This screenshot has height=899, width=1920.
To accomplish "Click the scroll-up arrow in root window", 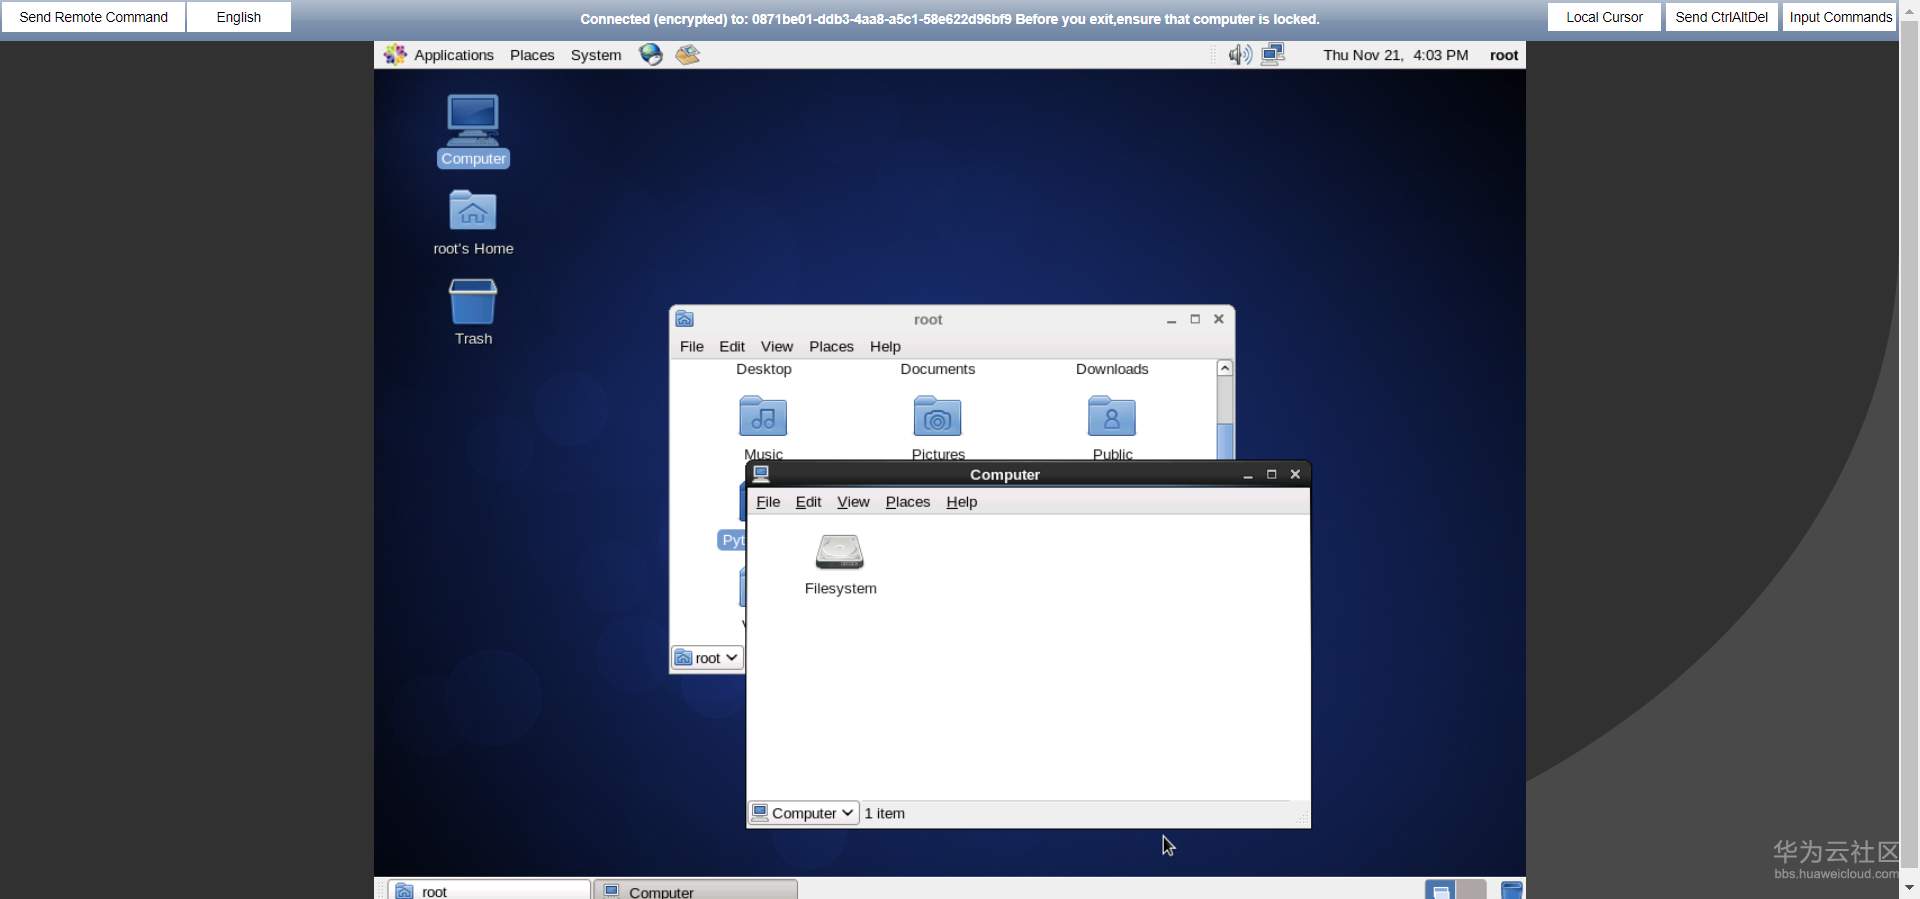I will click(x=1225, y=369).
